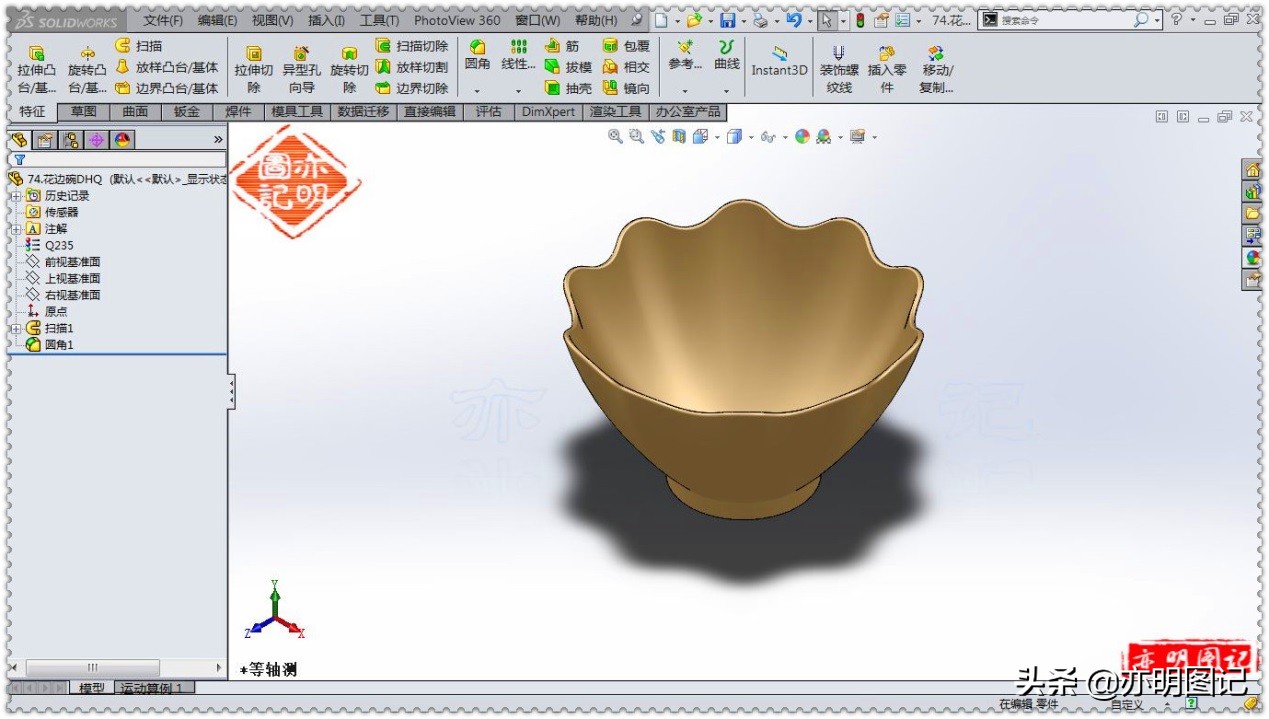Select the 拉伸切除 extruded cut tool
The width and height of the screenshot is (1269, 719).
coord(254,69)
